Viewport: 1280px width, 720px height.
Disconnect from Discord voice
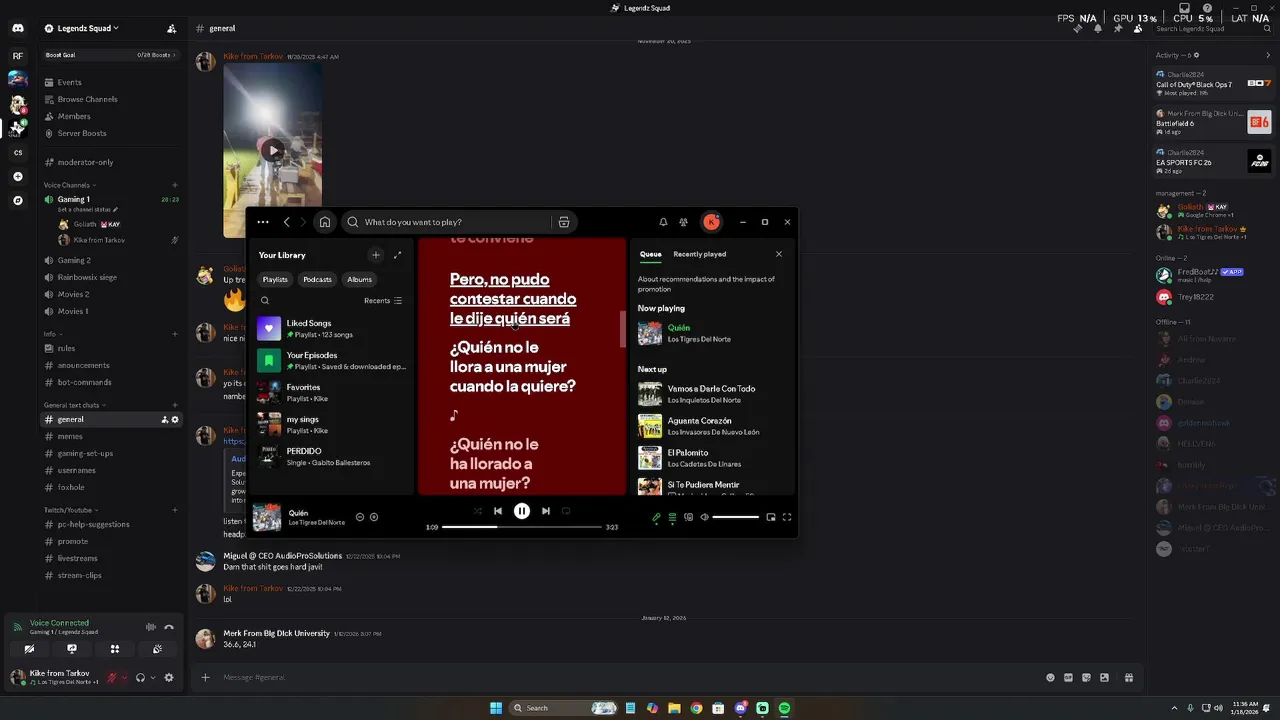(168, 627)
